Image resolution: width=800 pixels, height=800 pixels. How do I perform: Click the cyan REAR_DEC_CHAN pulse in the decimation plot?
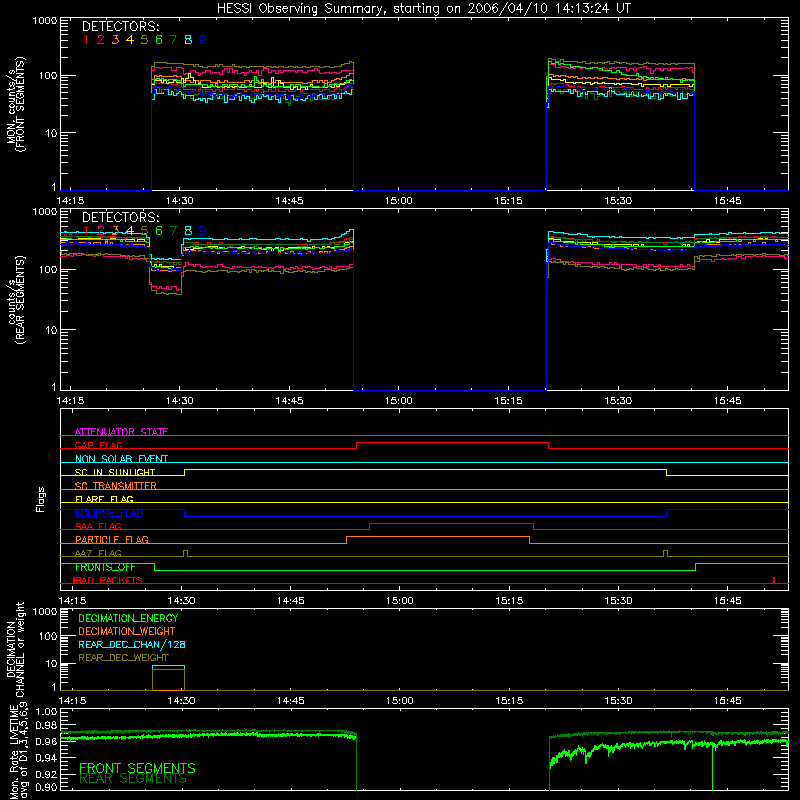point(168,666)
